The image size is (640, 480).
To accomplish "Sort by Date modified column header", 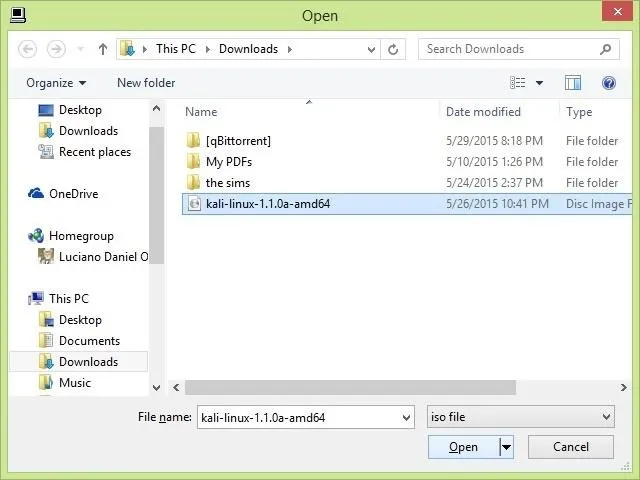I will click(483, 112).
